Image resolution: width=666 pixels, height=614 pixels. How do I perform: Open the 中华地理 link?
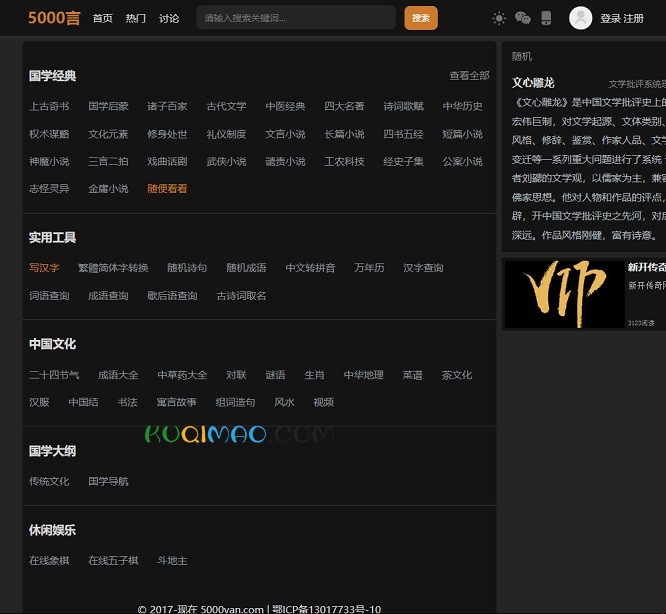click(364, 375)
